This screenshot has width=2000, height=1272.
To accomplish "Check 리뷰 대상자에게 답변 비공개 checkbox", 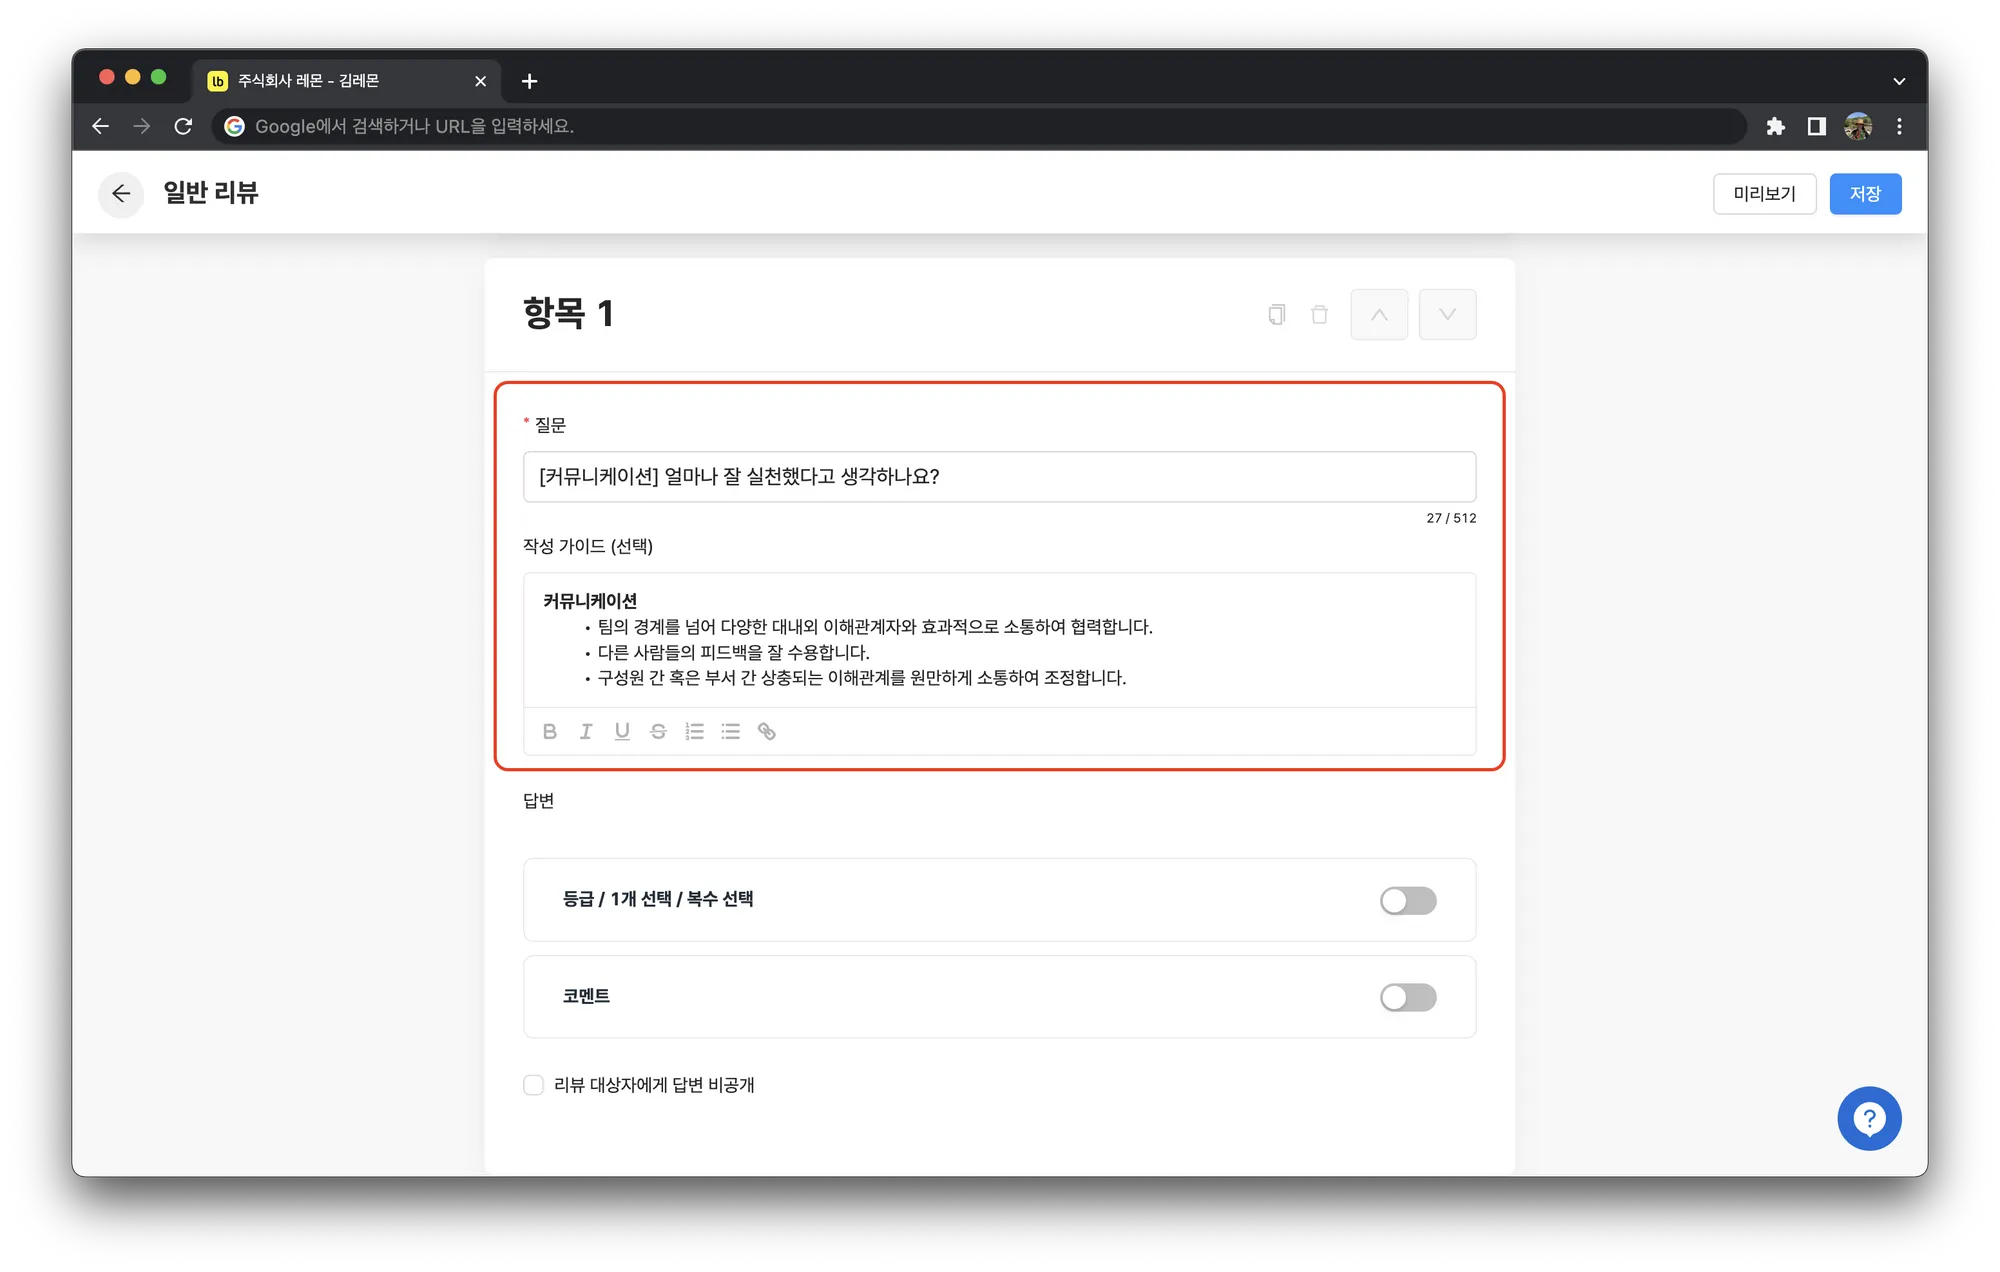I will click(534, 1085).
